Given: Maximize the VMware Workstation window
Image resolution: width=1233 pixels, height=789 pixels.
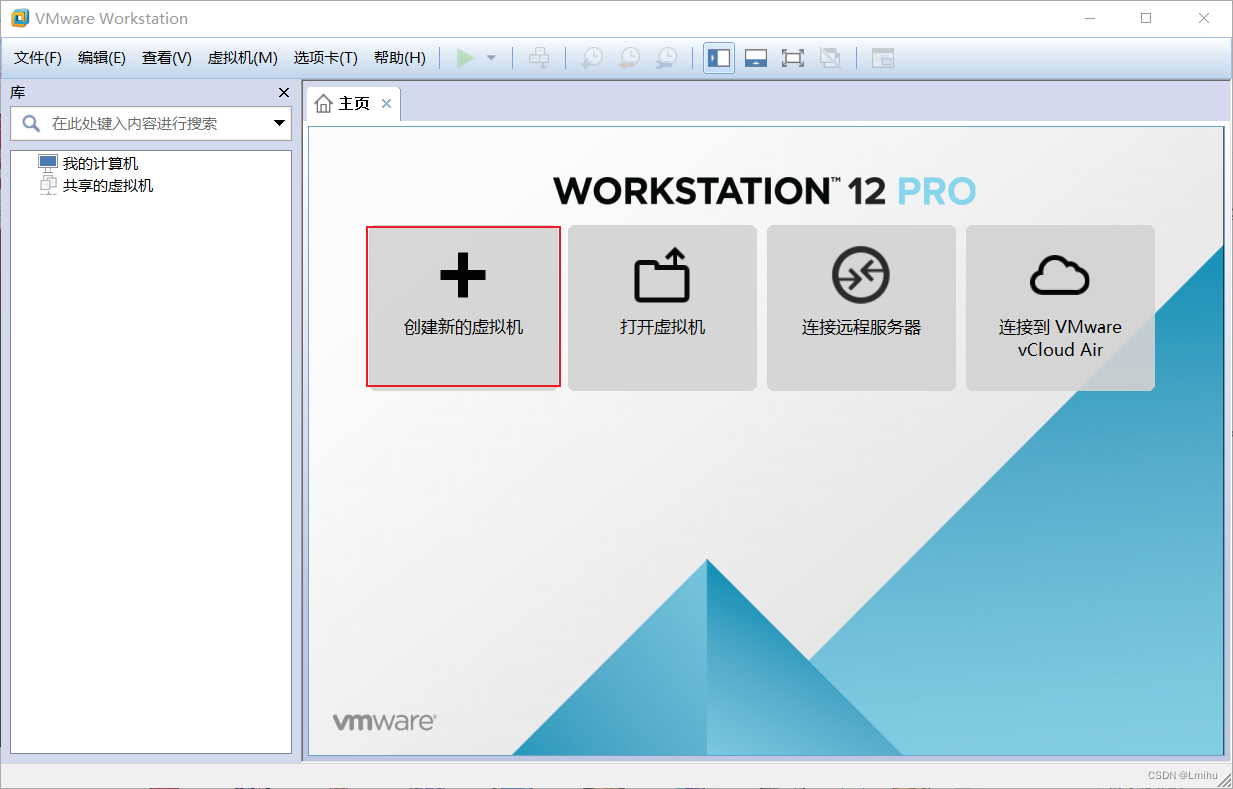Looking at the screenshot, I should [x=1146, y=18].
